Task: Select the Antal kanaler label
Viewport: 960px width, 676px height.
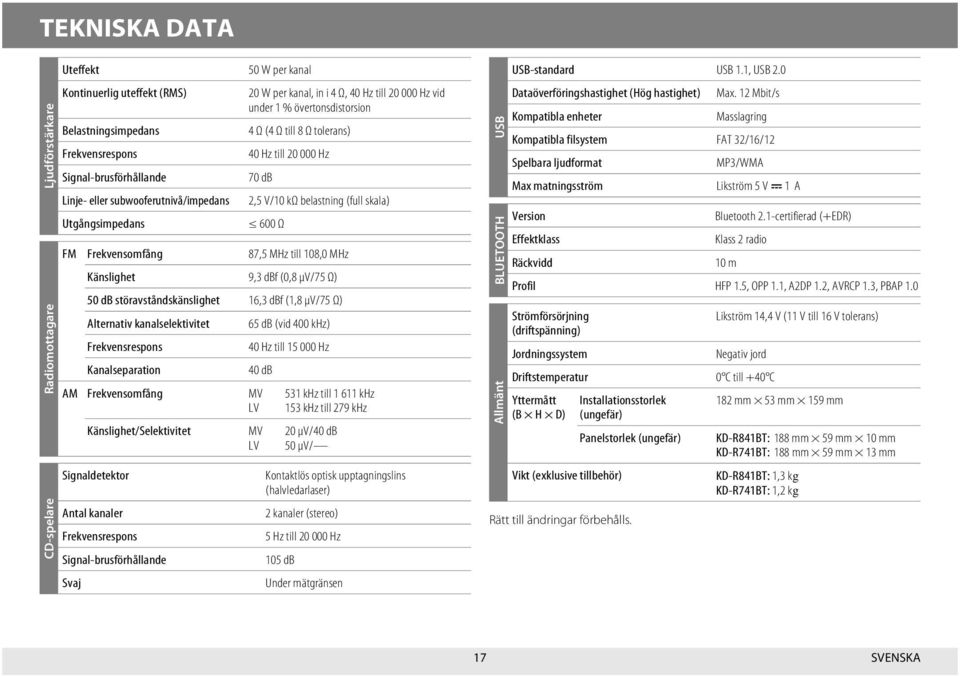Action: click(x=92, y=514)
